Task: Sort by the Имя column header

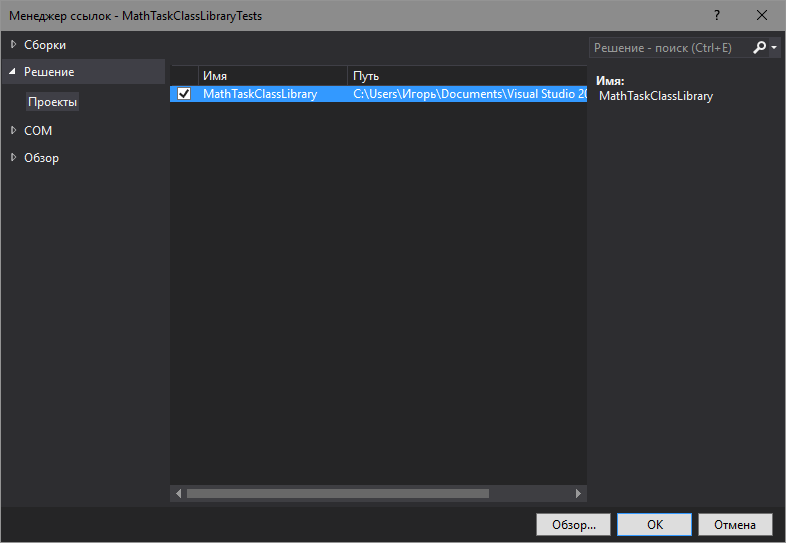Action: [273, 76]
